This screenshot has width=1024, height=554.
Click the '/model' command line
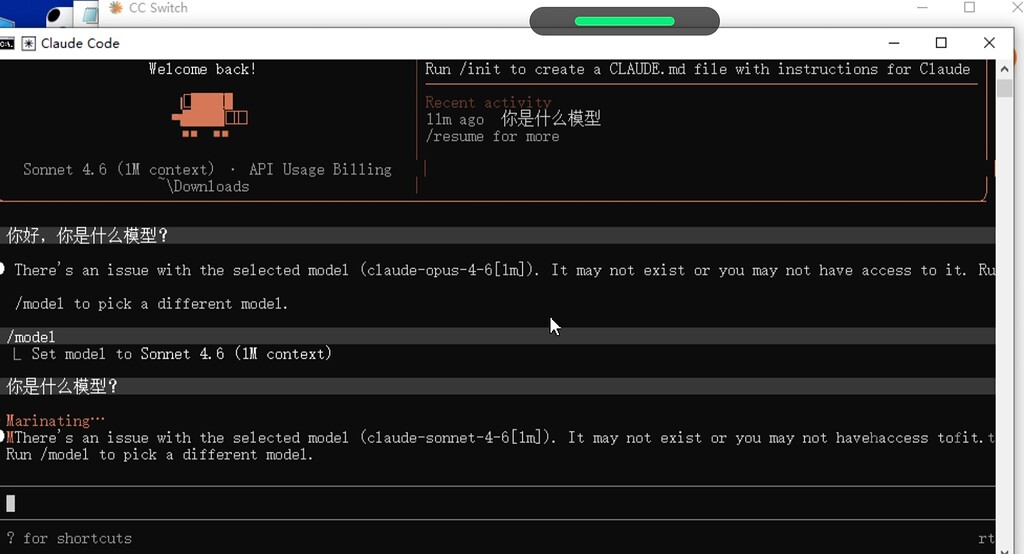point(498,336)
